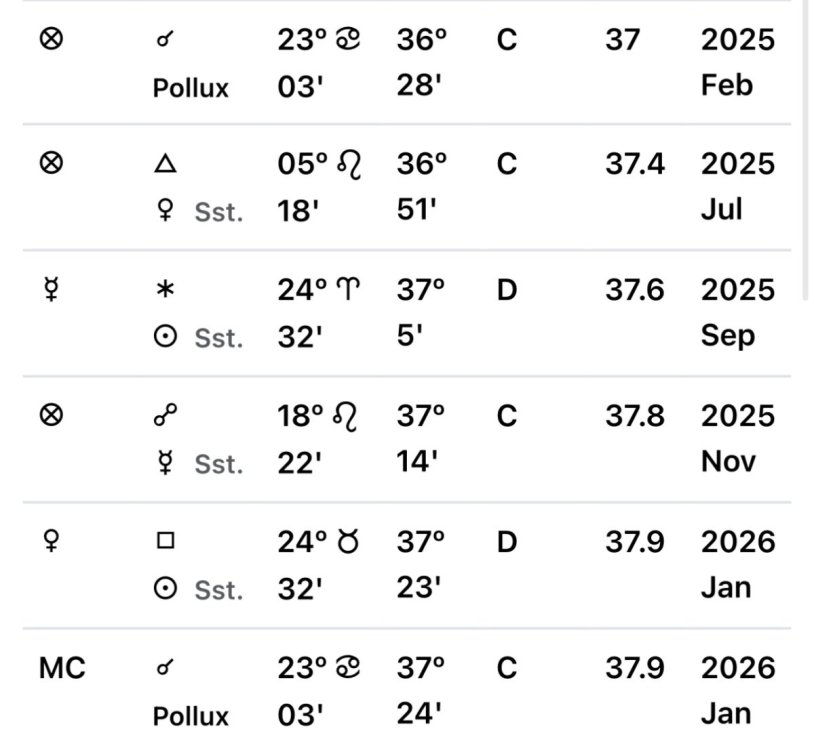Click the age value 37.6
The image size is (814, 750).
[x=634, y=290]
